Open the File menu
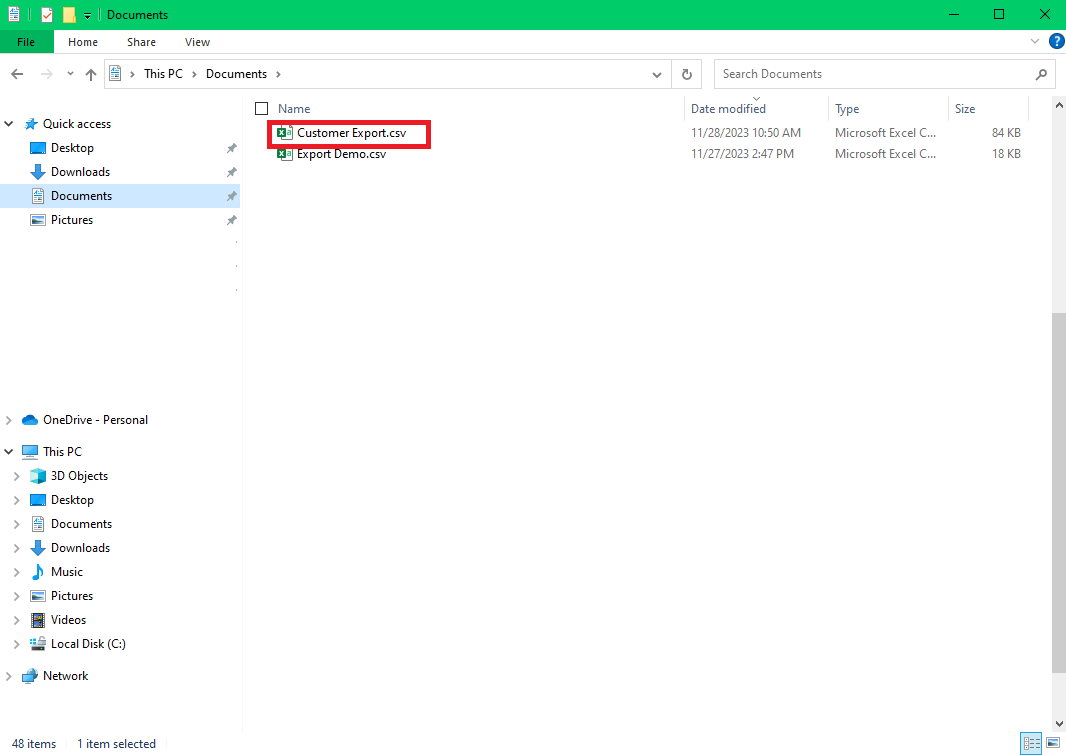Viewport: 1066px width, 755px height. pos(26,42)
